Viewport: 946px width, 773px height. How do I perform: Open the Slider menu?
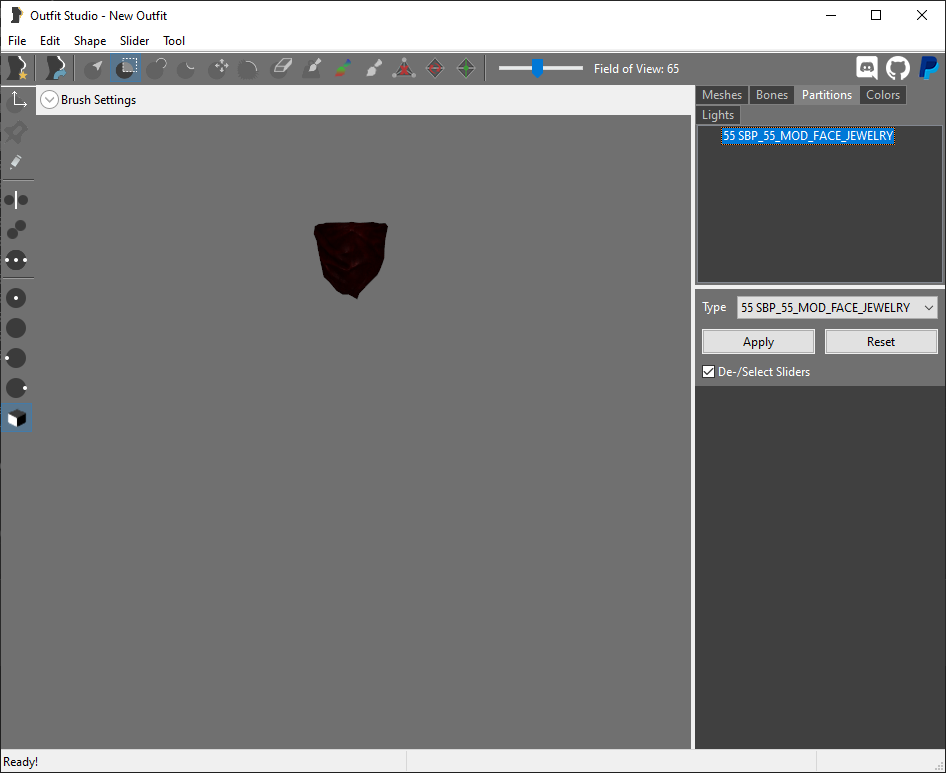(x=135, y=40)
